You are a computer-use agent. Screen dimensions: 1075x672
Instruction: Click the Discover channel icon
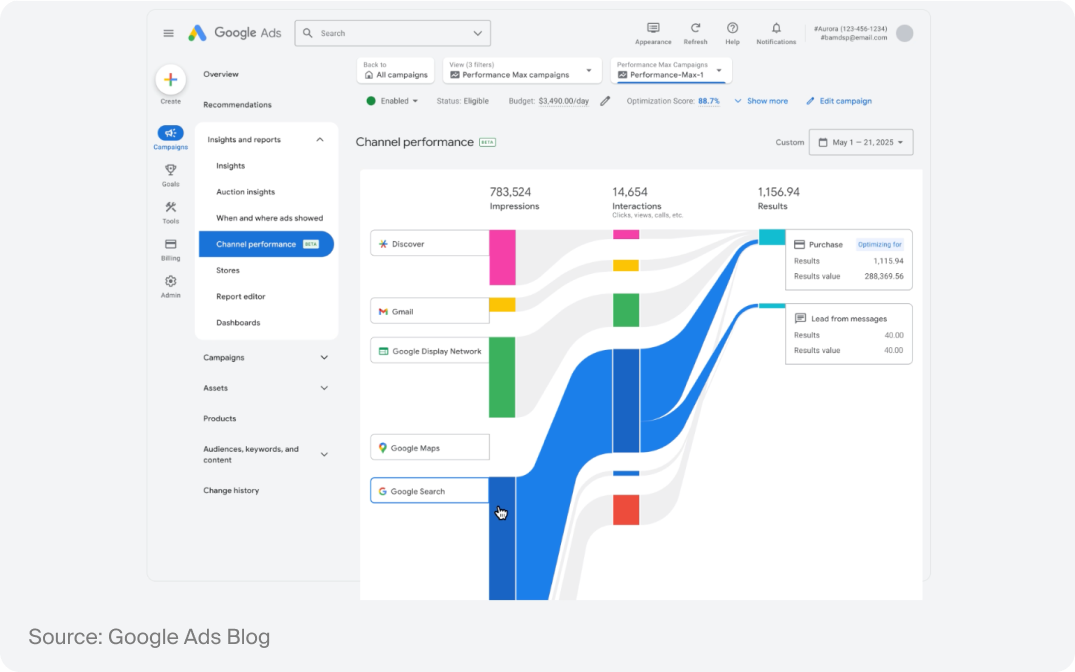pos(383,244)
